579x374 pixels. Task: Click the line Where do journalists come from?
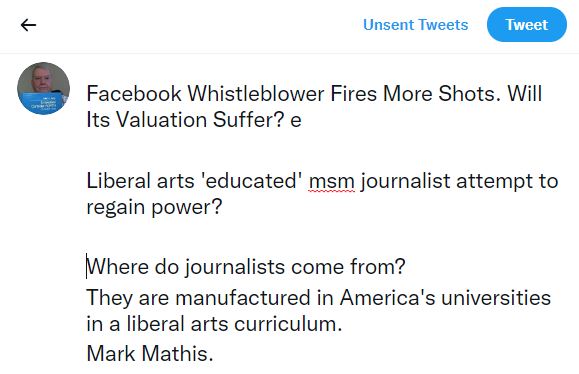(x=246, y=267)
